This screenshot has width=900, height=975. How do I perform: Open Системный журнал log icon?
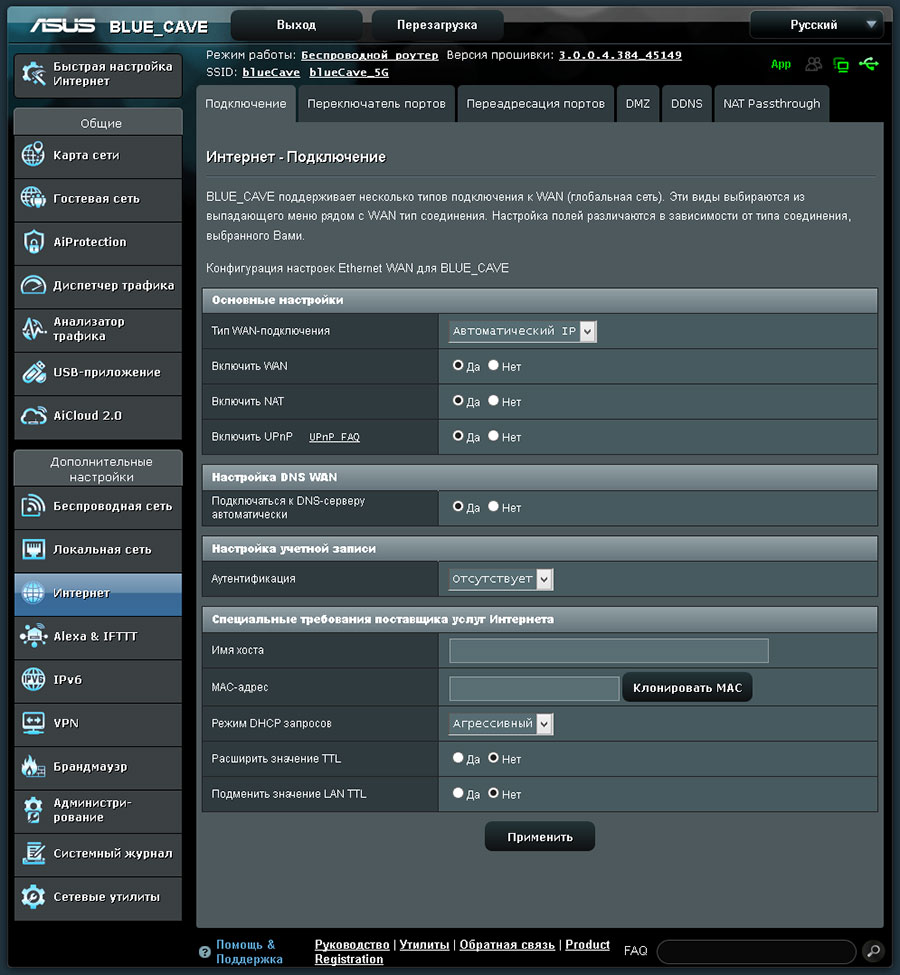(x=34, y=853)
